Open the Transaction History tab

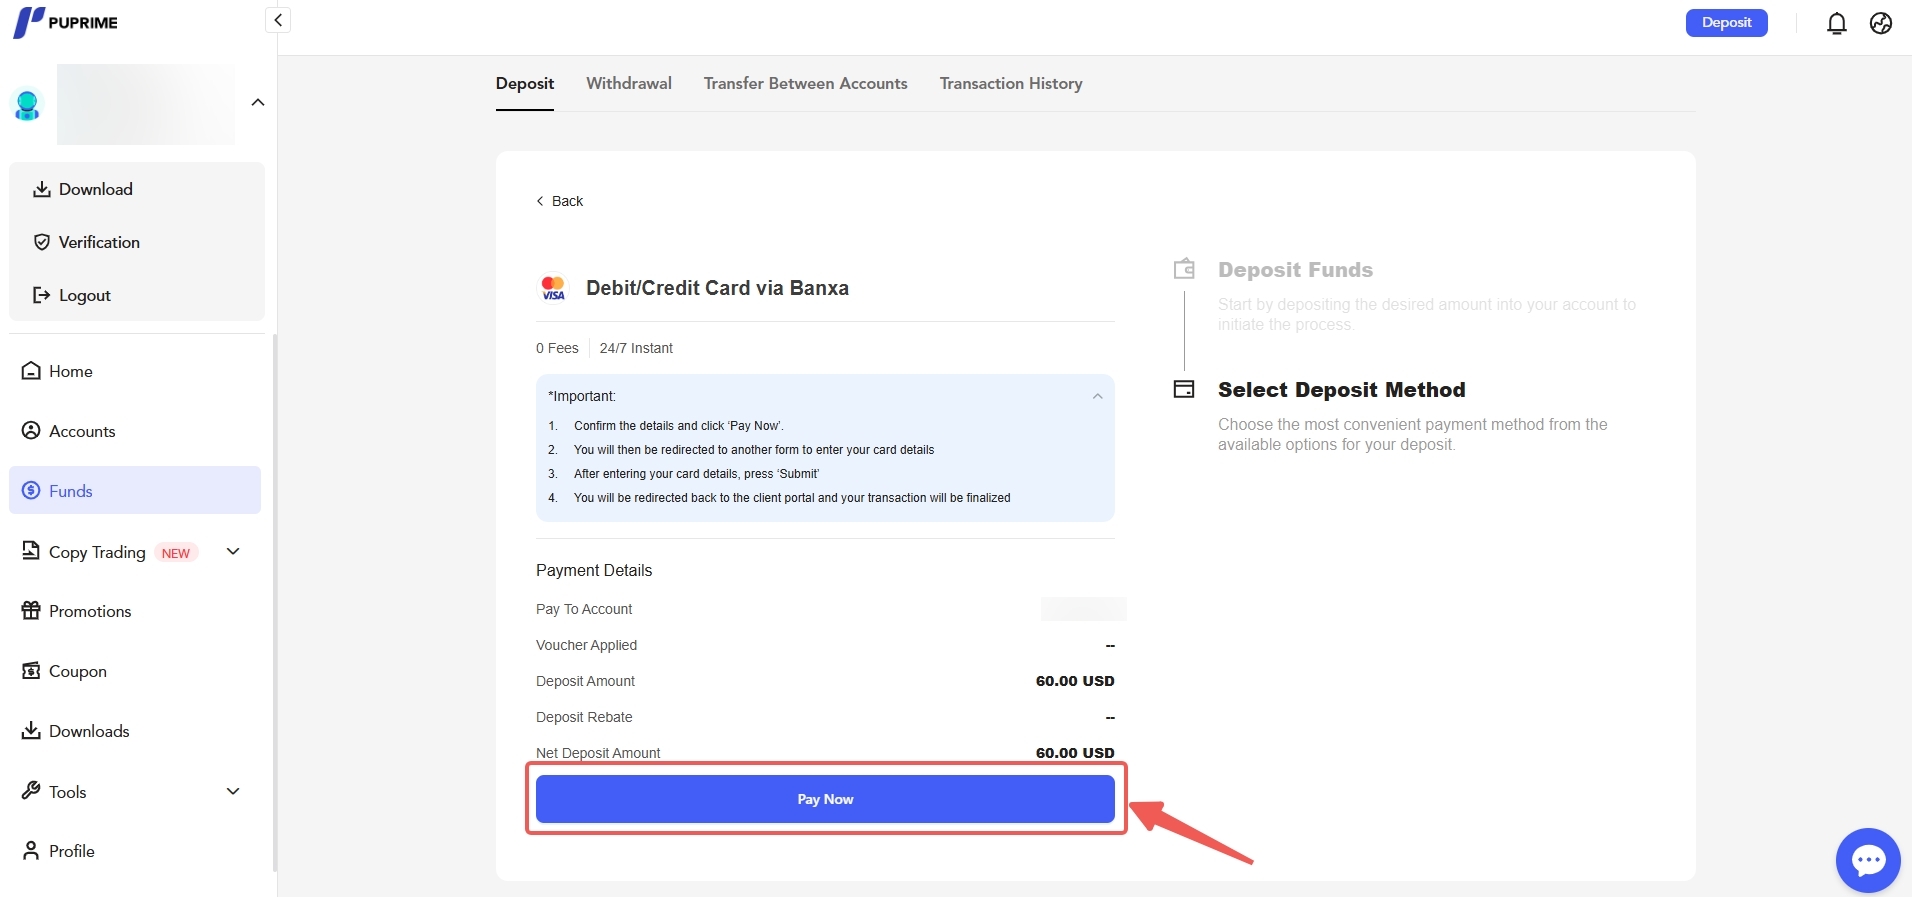tap(1010, 84)
